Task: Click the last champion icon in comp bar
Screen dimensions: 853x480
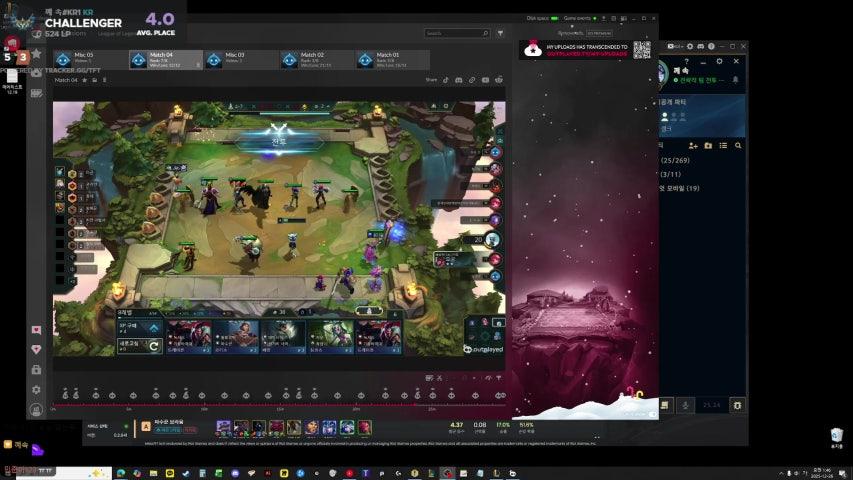Action: pos(364,428)
